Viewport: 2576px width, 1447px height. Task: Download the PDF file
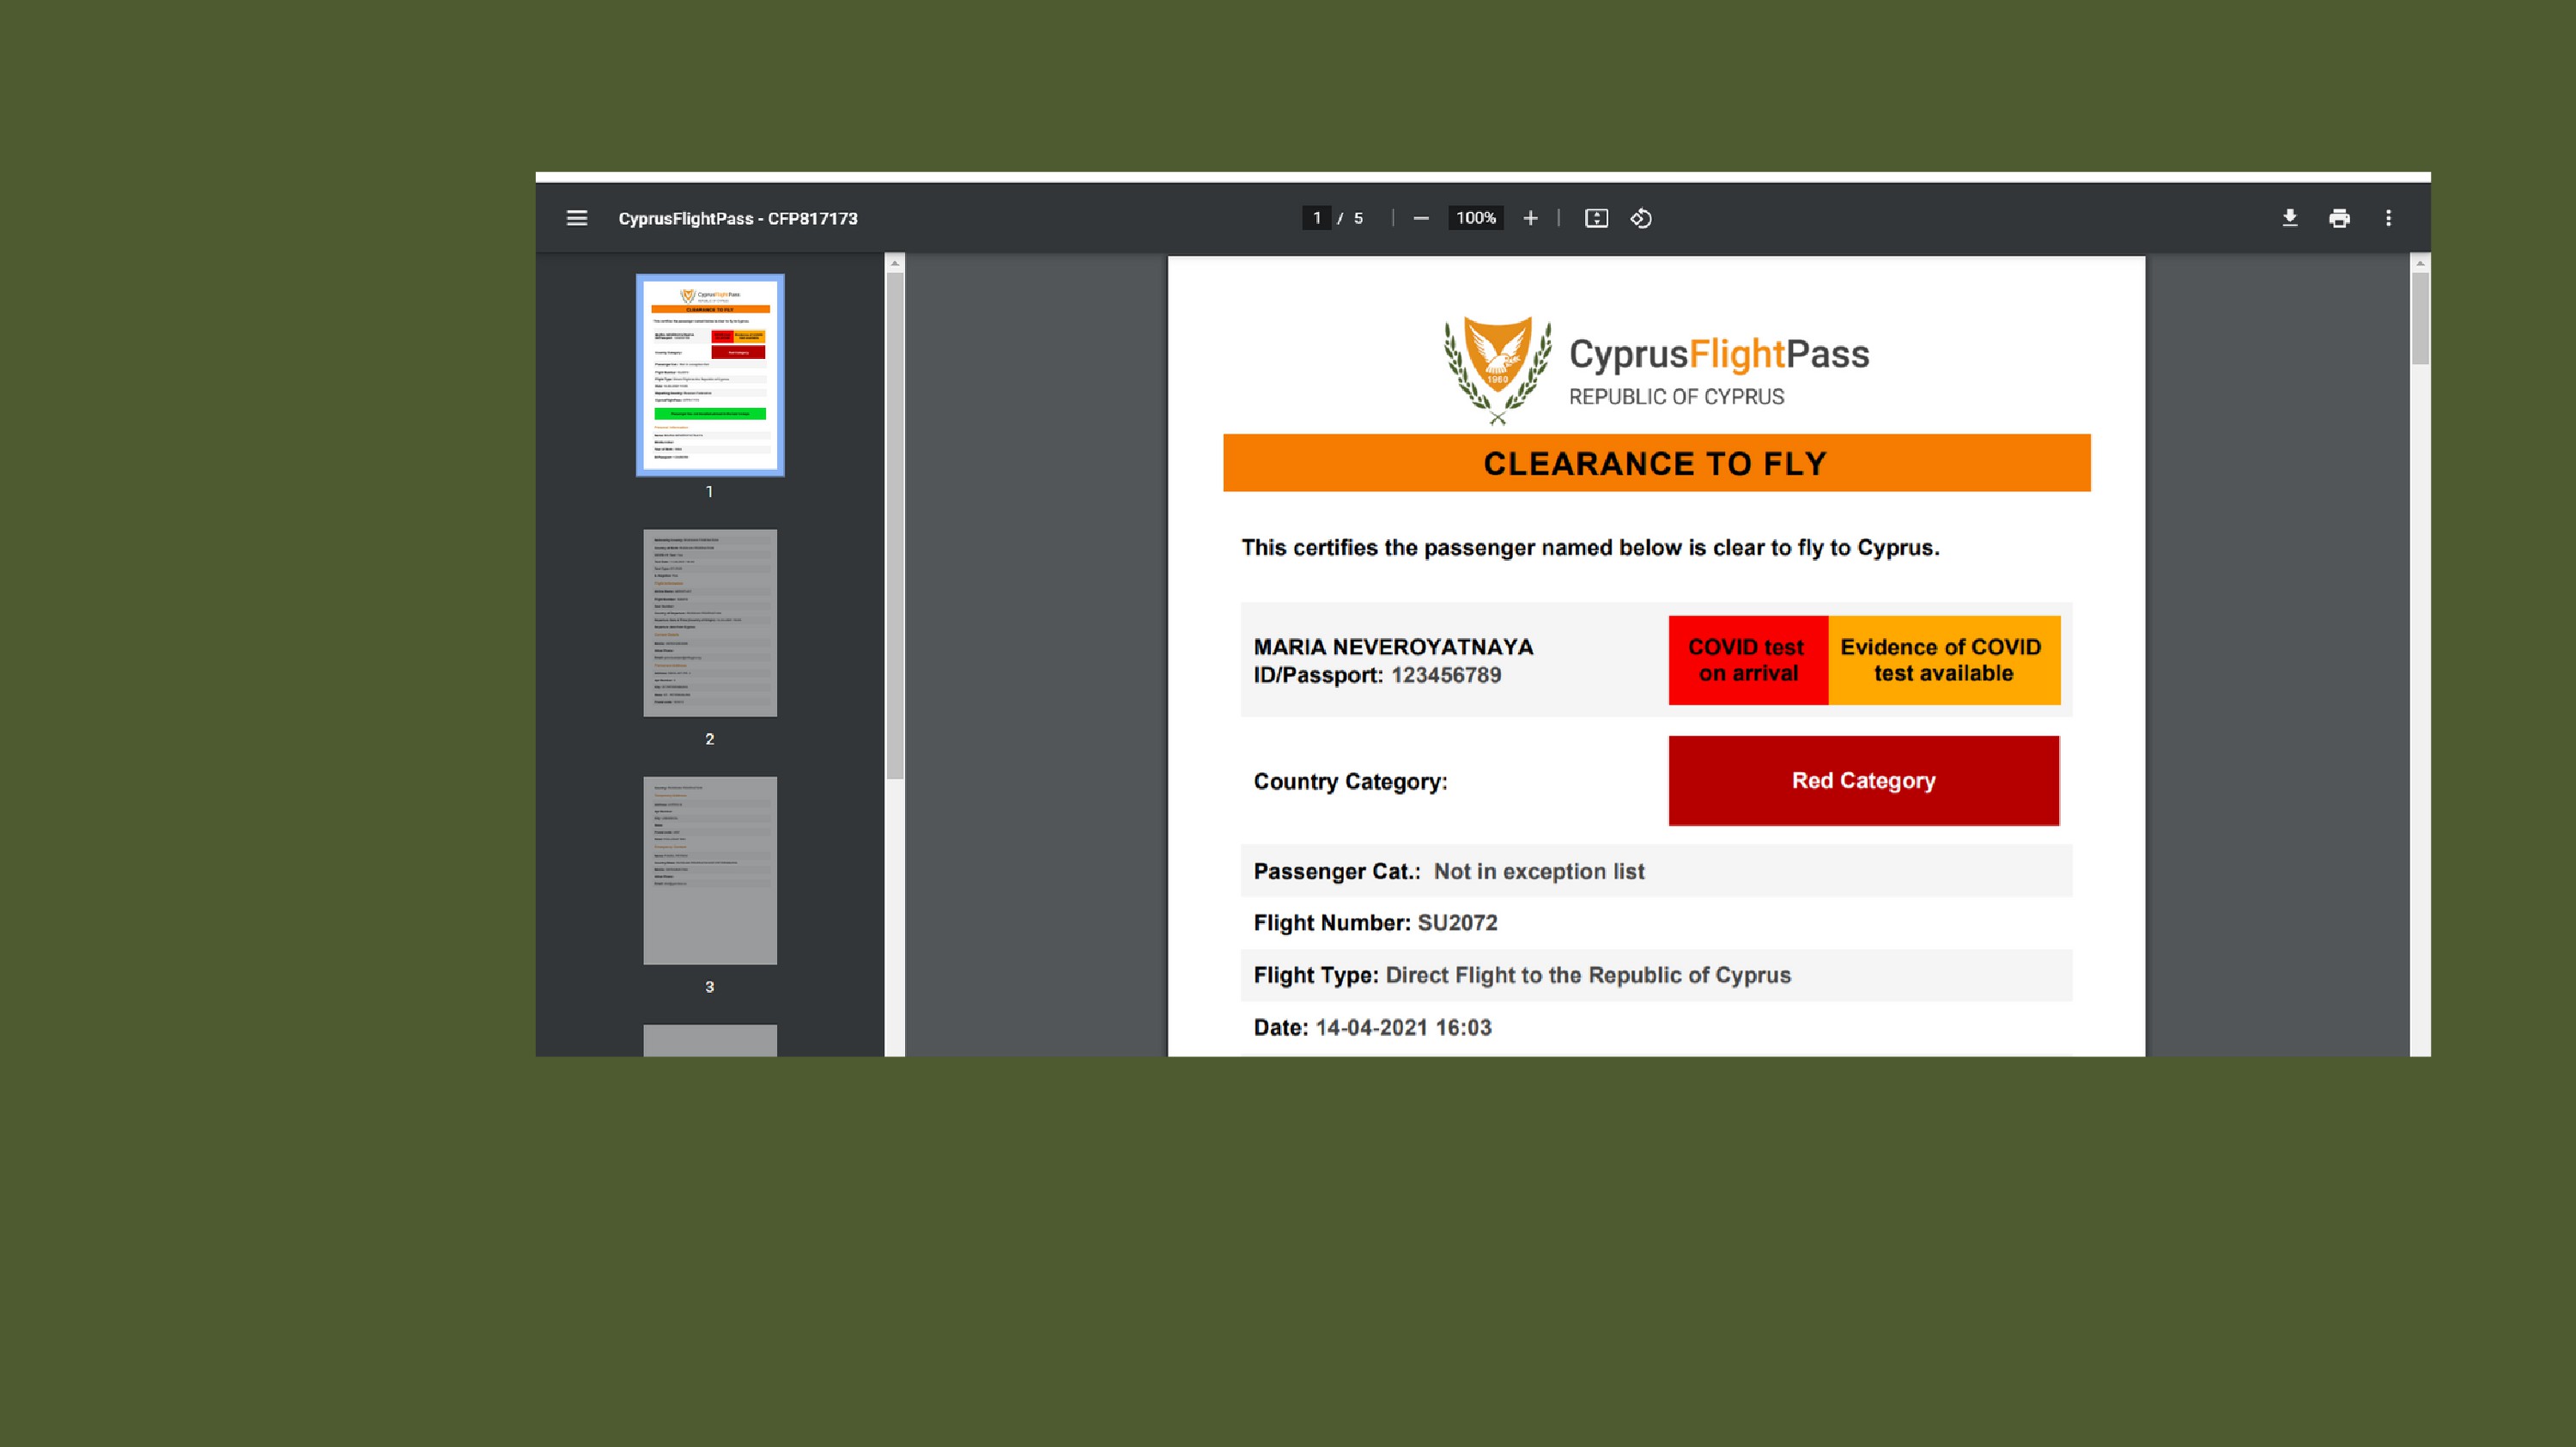(2289, 218)
